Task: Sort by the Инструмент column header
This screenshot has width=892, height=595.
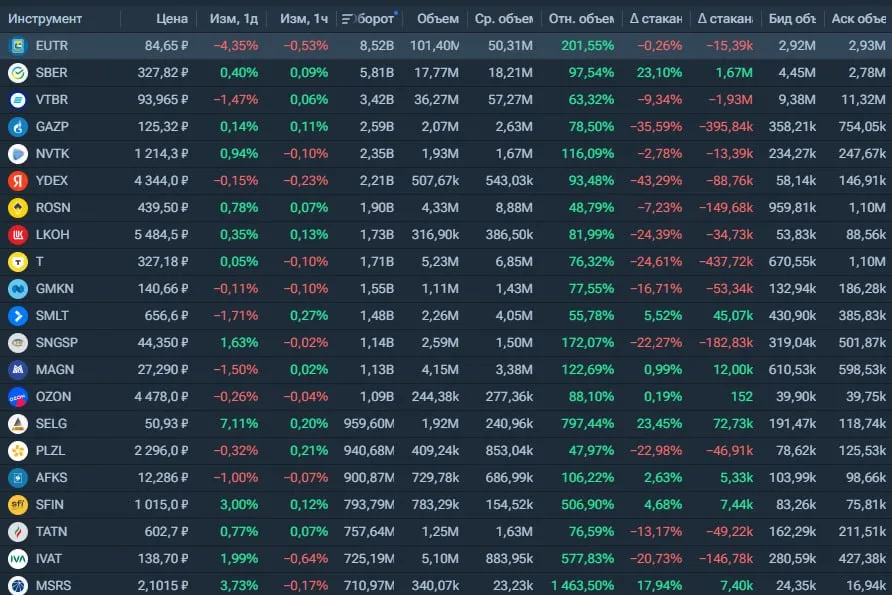Action: (45, 19)
